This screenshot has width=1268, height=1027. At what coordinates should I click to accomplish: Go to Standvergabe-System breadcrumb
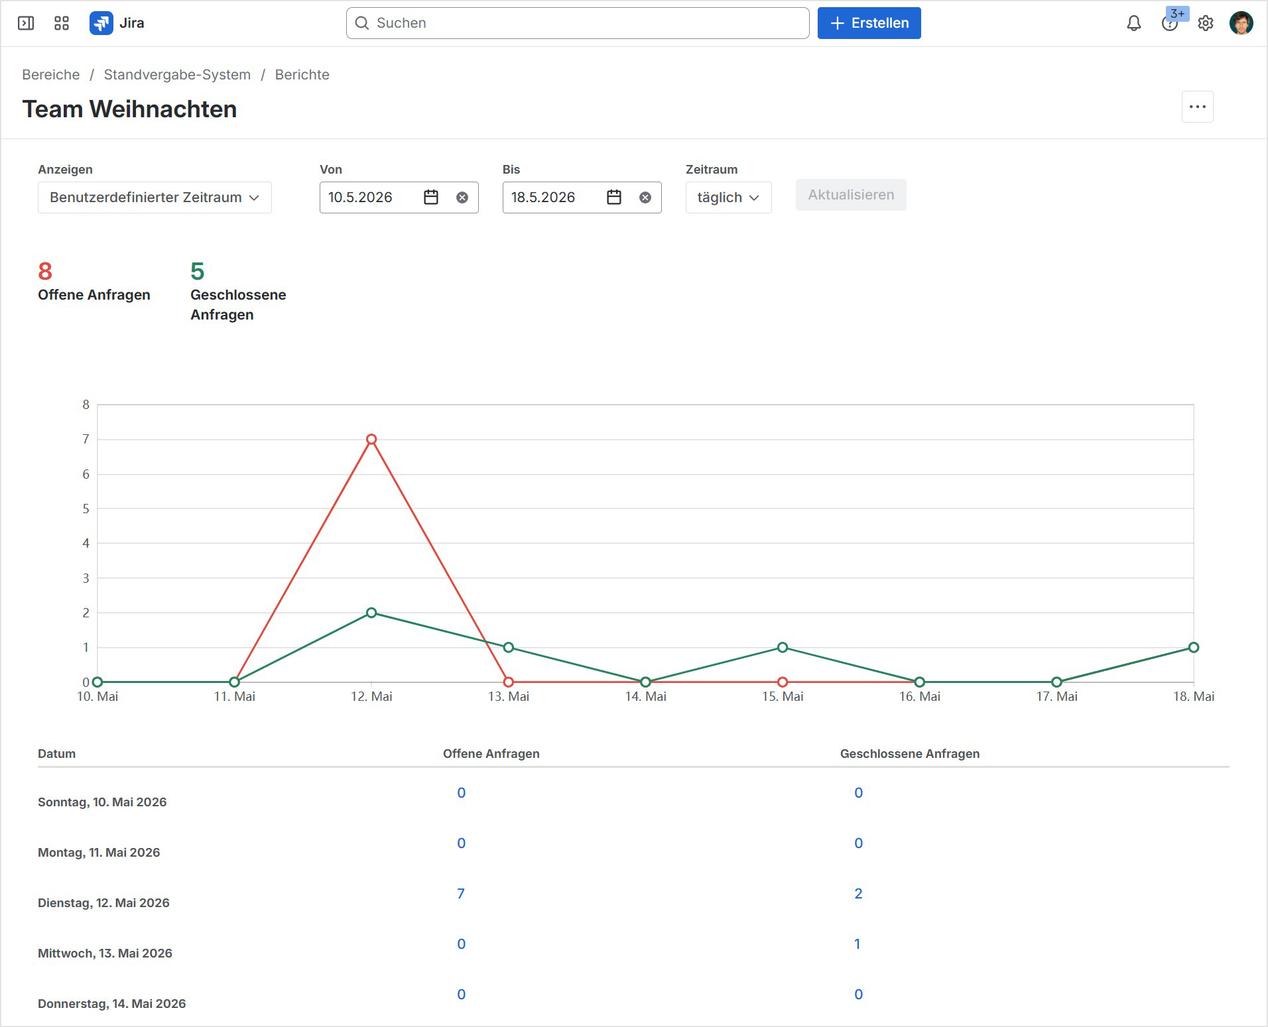coord(177,75)
